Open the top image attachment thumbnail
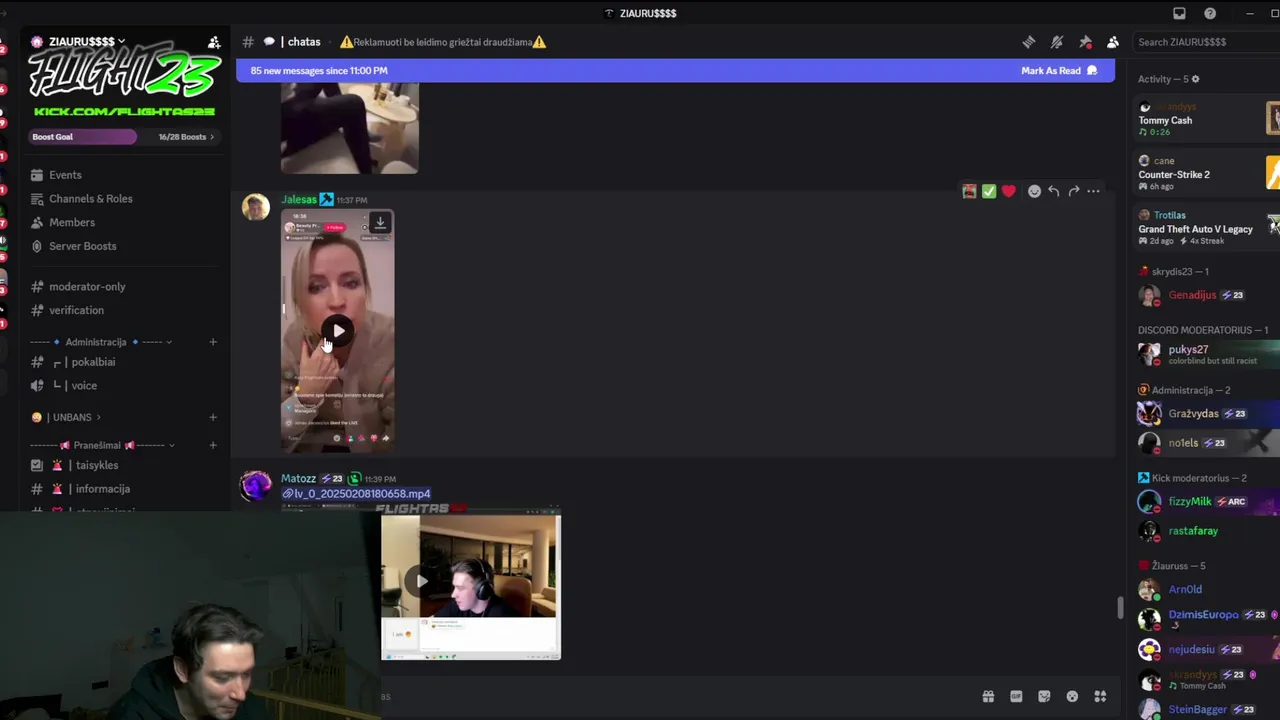The width and height of the screenshot is (1280, 720). click(349, 128)
